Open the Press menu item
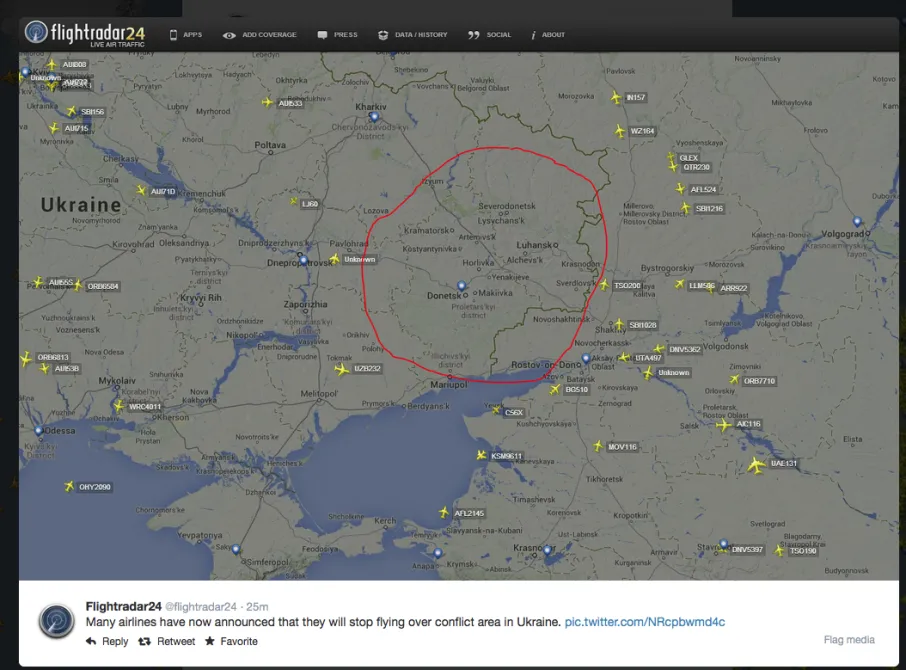 pyautogui.click(x=337, y=35)
